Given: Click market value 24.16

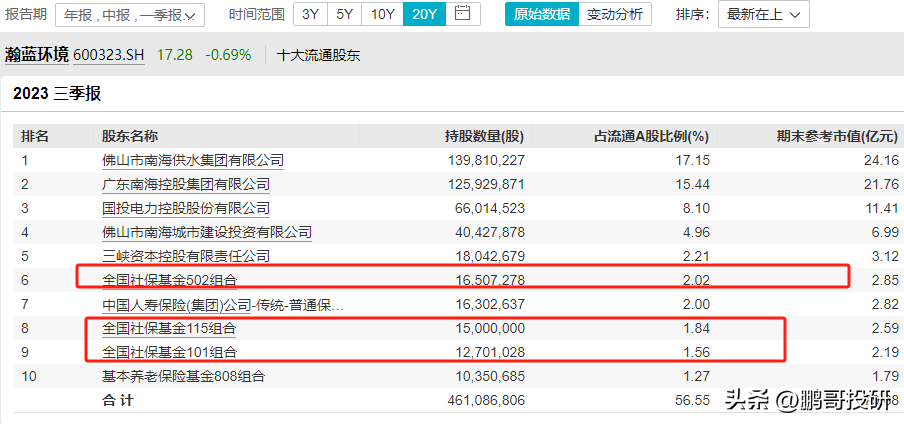Looking at the screenshot, I should tap(883, 160).
